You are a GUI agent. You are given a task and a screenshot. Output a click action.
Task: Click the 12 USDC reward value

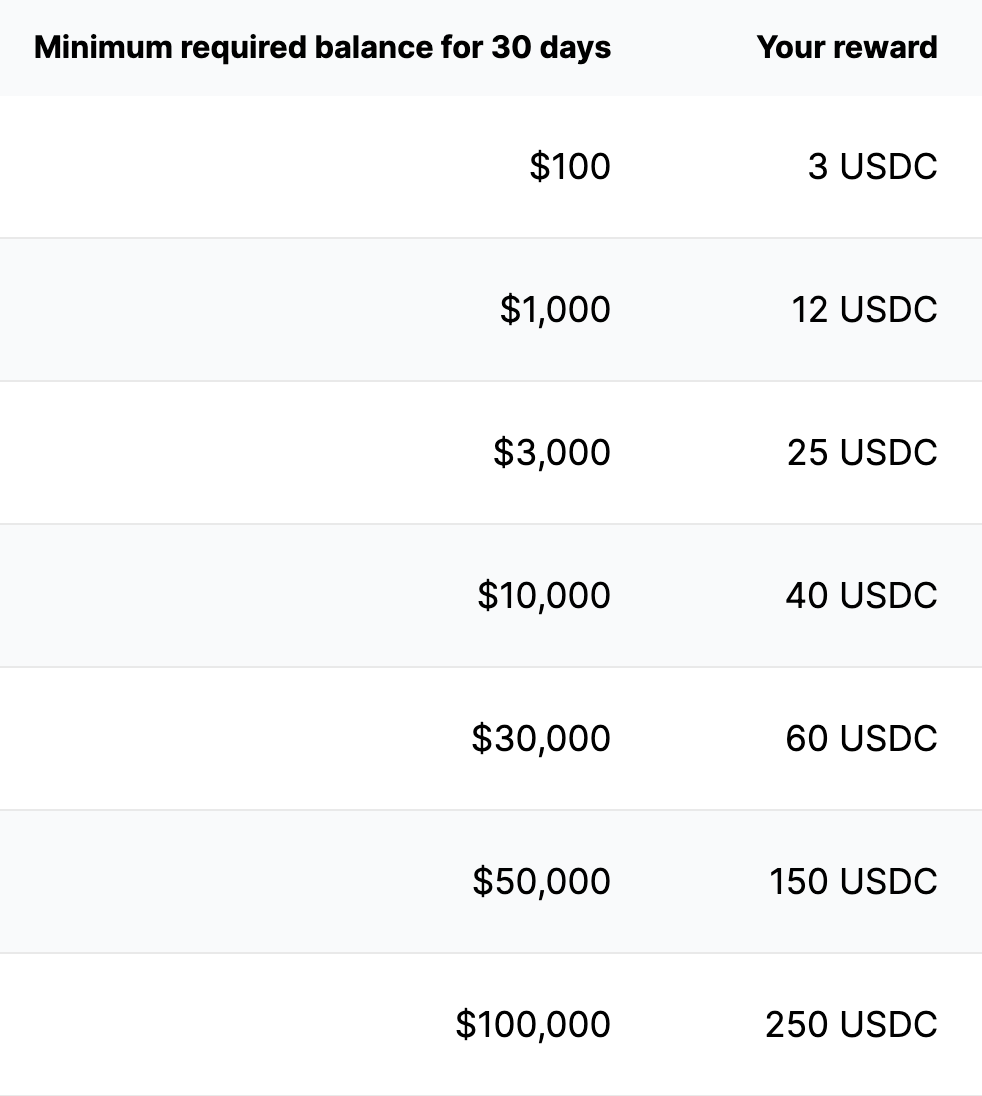(x=864, y=309)
